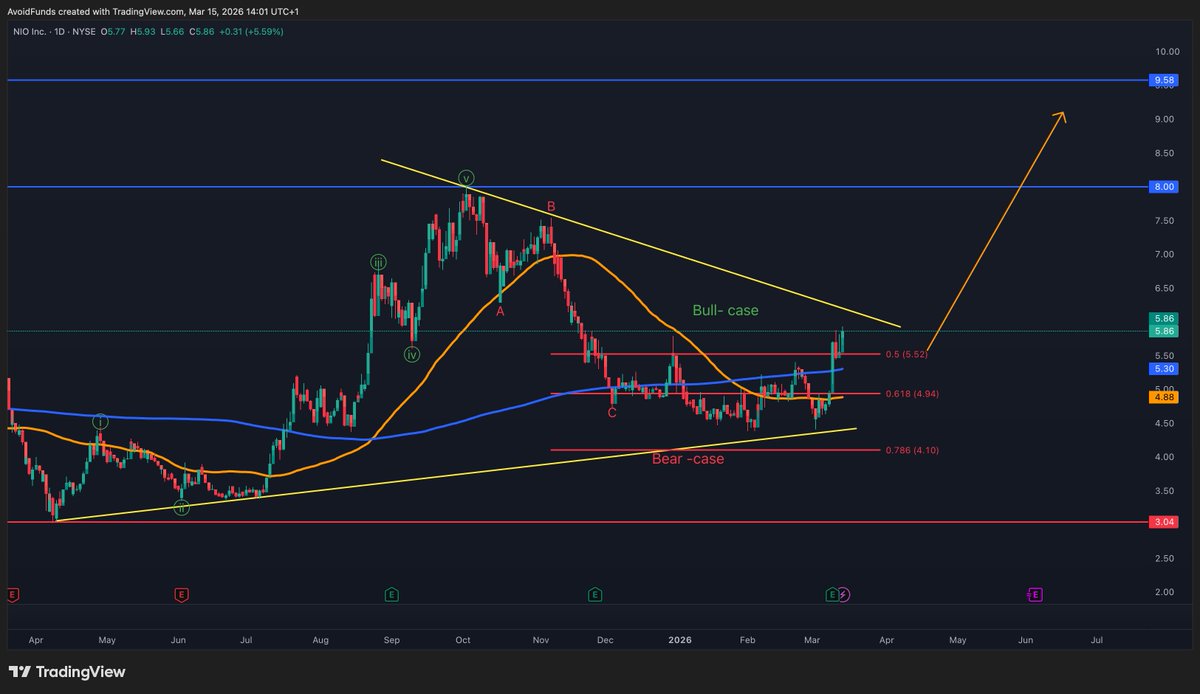Screen dimensions: 1200x694
Task: Click the 4.50 price axis label
Action: pos(1165,424)
